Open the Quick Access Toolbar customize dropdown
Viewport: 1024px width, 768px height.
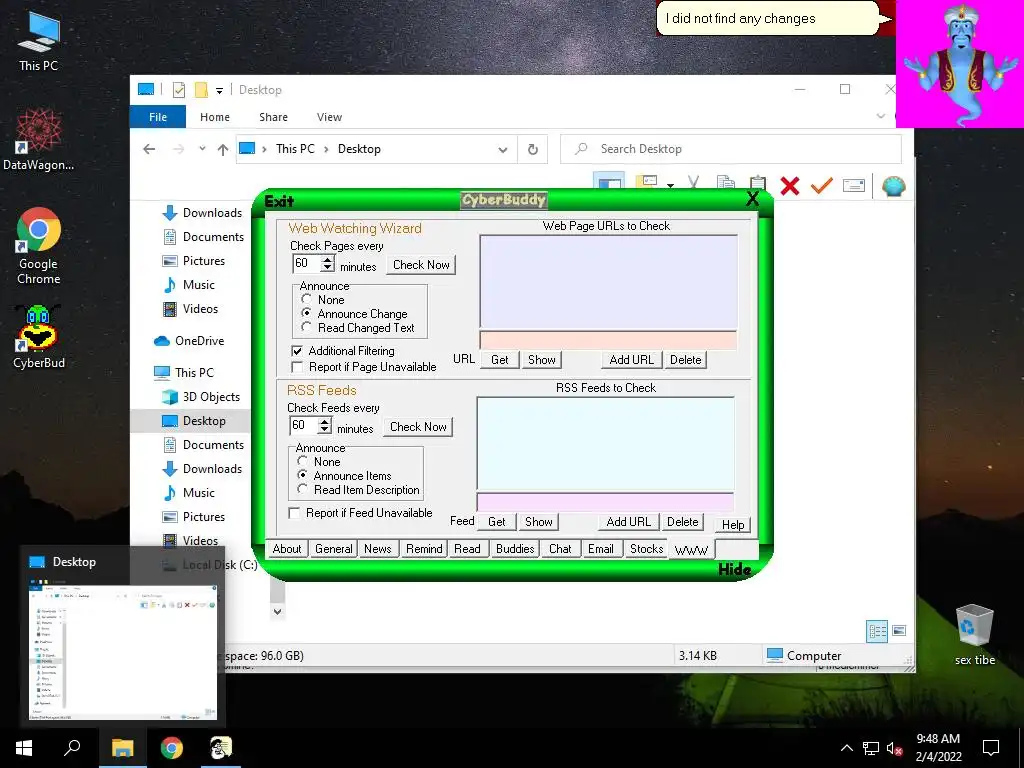tap(219, 90)
